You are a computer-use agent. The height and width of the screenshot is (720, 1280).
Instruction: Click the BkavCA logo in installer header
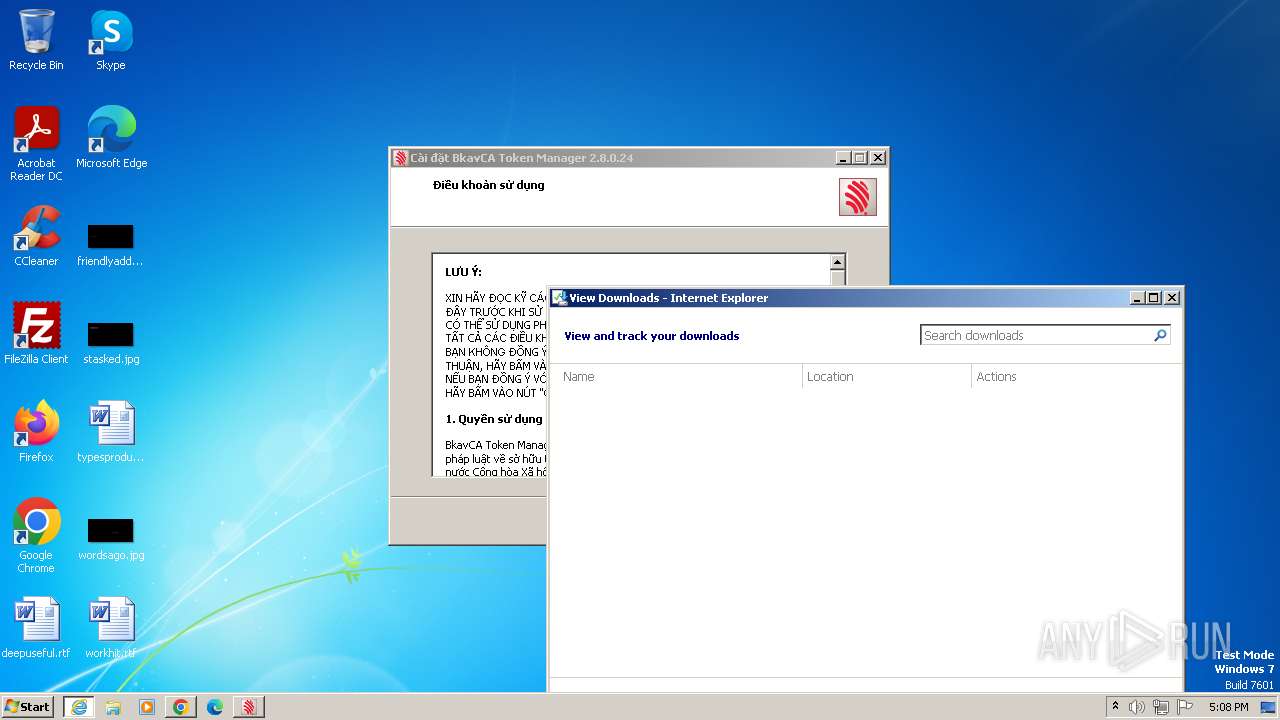click(x=858, y=197)
